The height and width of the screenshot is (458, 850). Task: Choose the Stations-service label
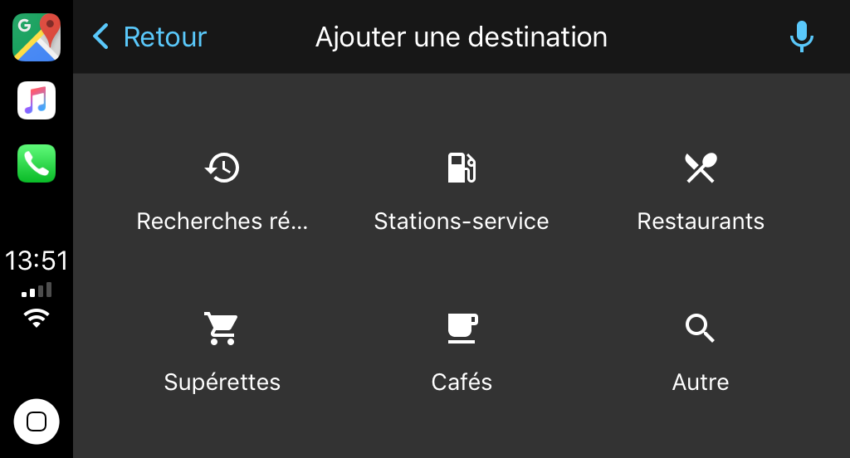[461, 221]
